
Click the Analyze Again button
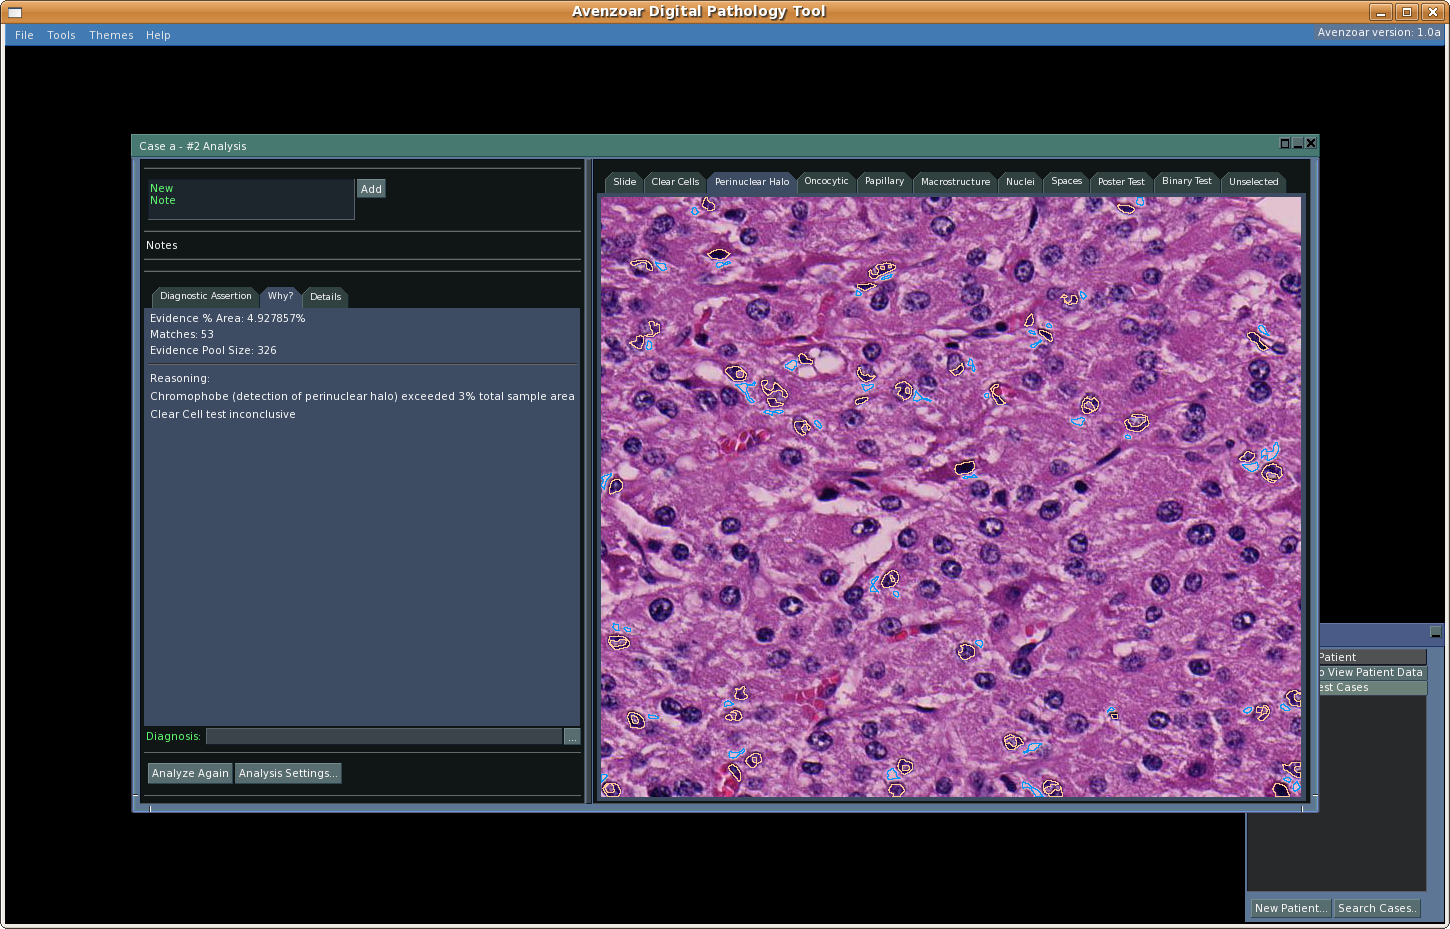[190, 773]
